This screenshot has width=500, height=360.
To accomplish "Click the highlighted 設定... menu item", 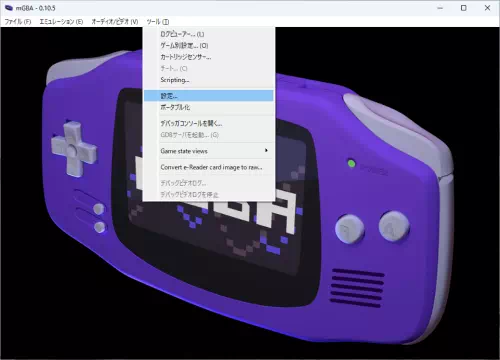I will pos(209,96).
